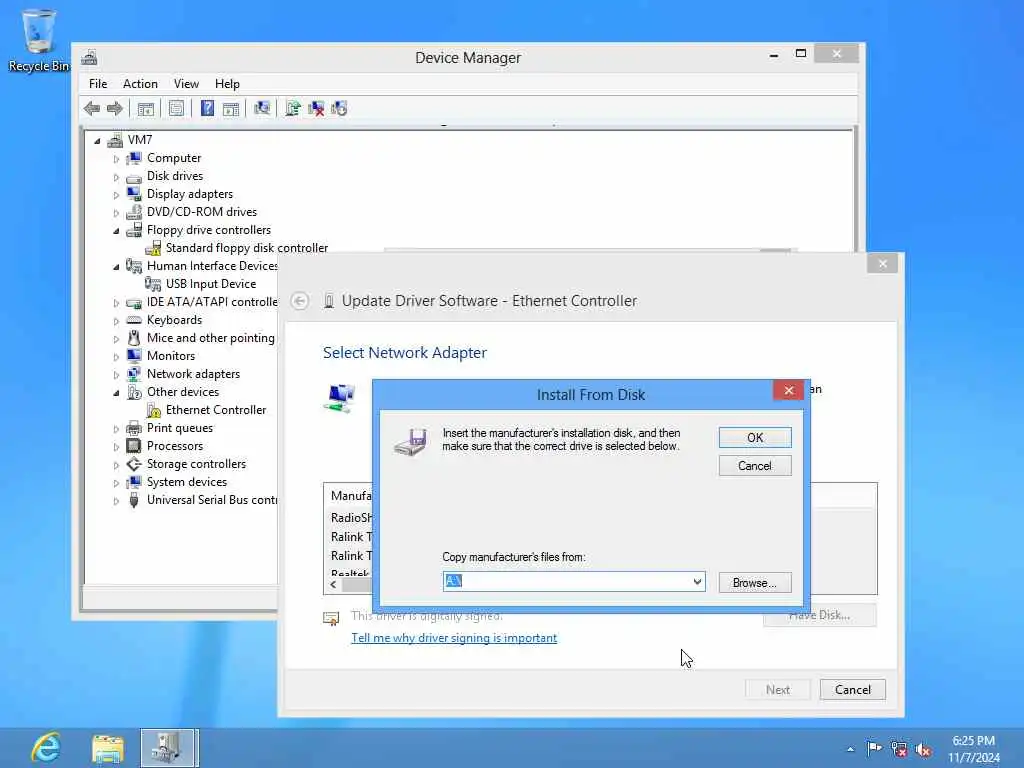Click the Disable device toolbar icon

tap(339, 108)
